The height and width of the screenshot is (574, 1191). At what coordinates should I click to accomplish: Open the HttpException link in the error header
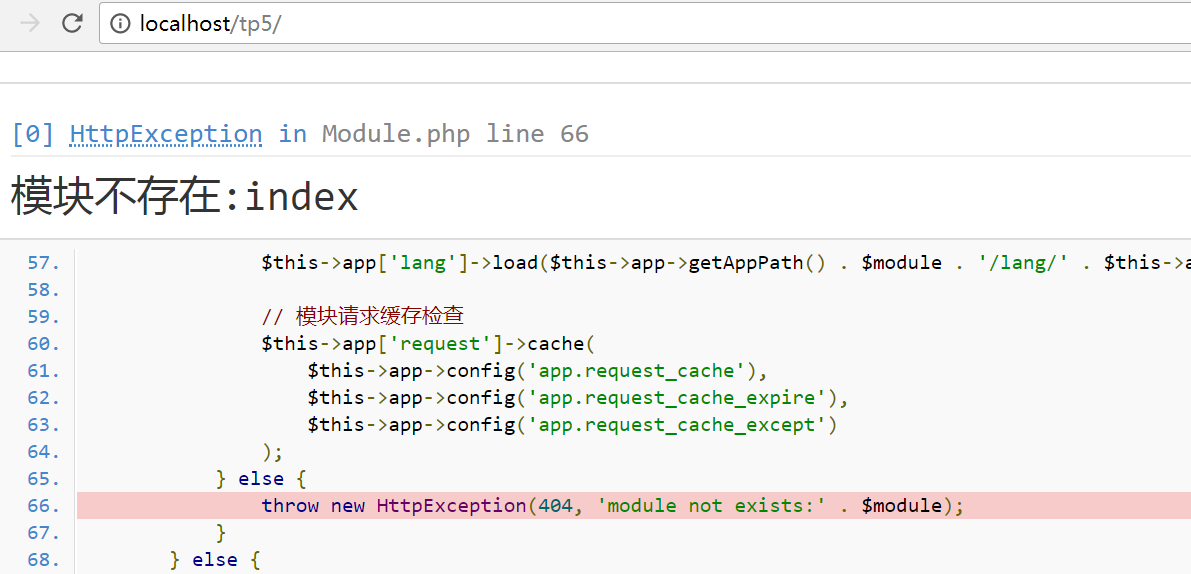tap(166, 134)
